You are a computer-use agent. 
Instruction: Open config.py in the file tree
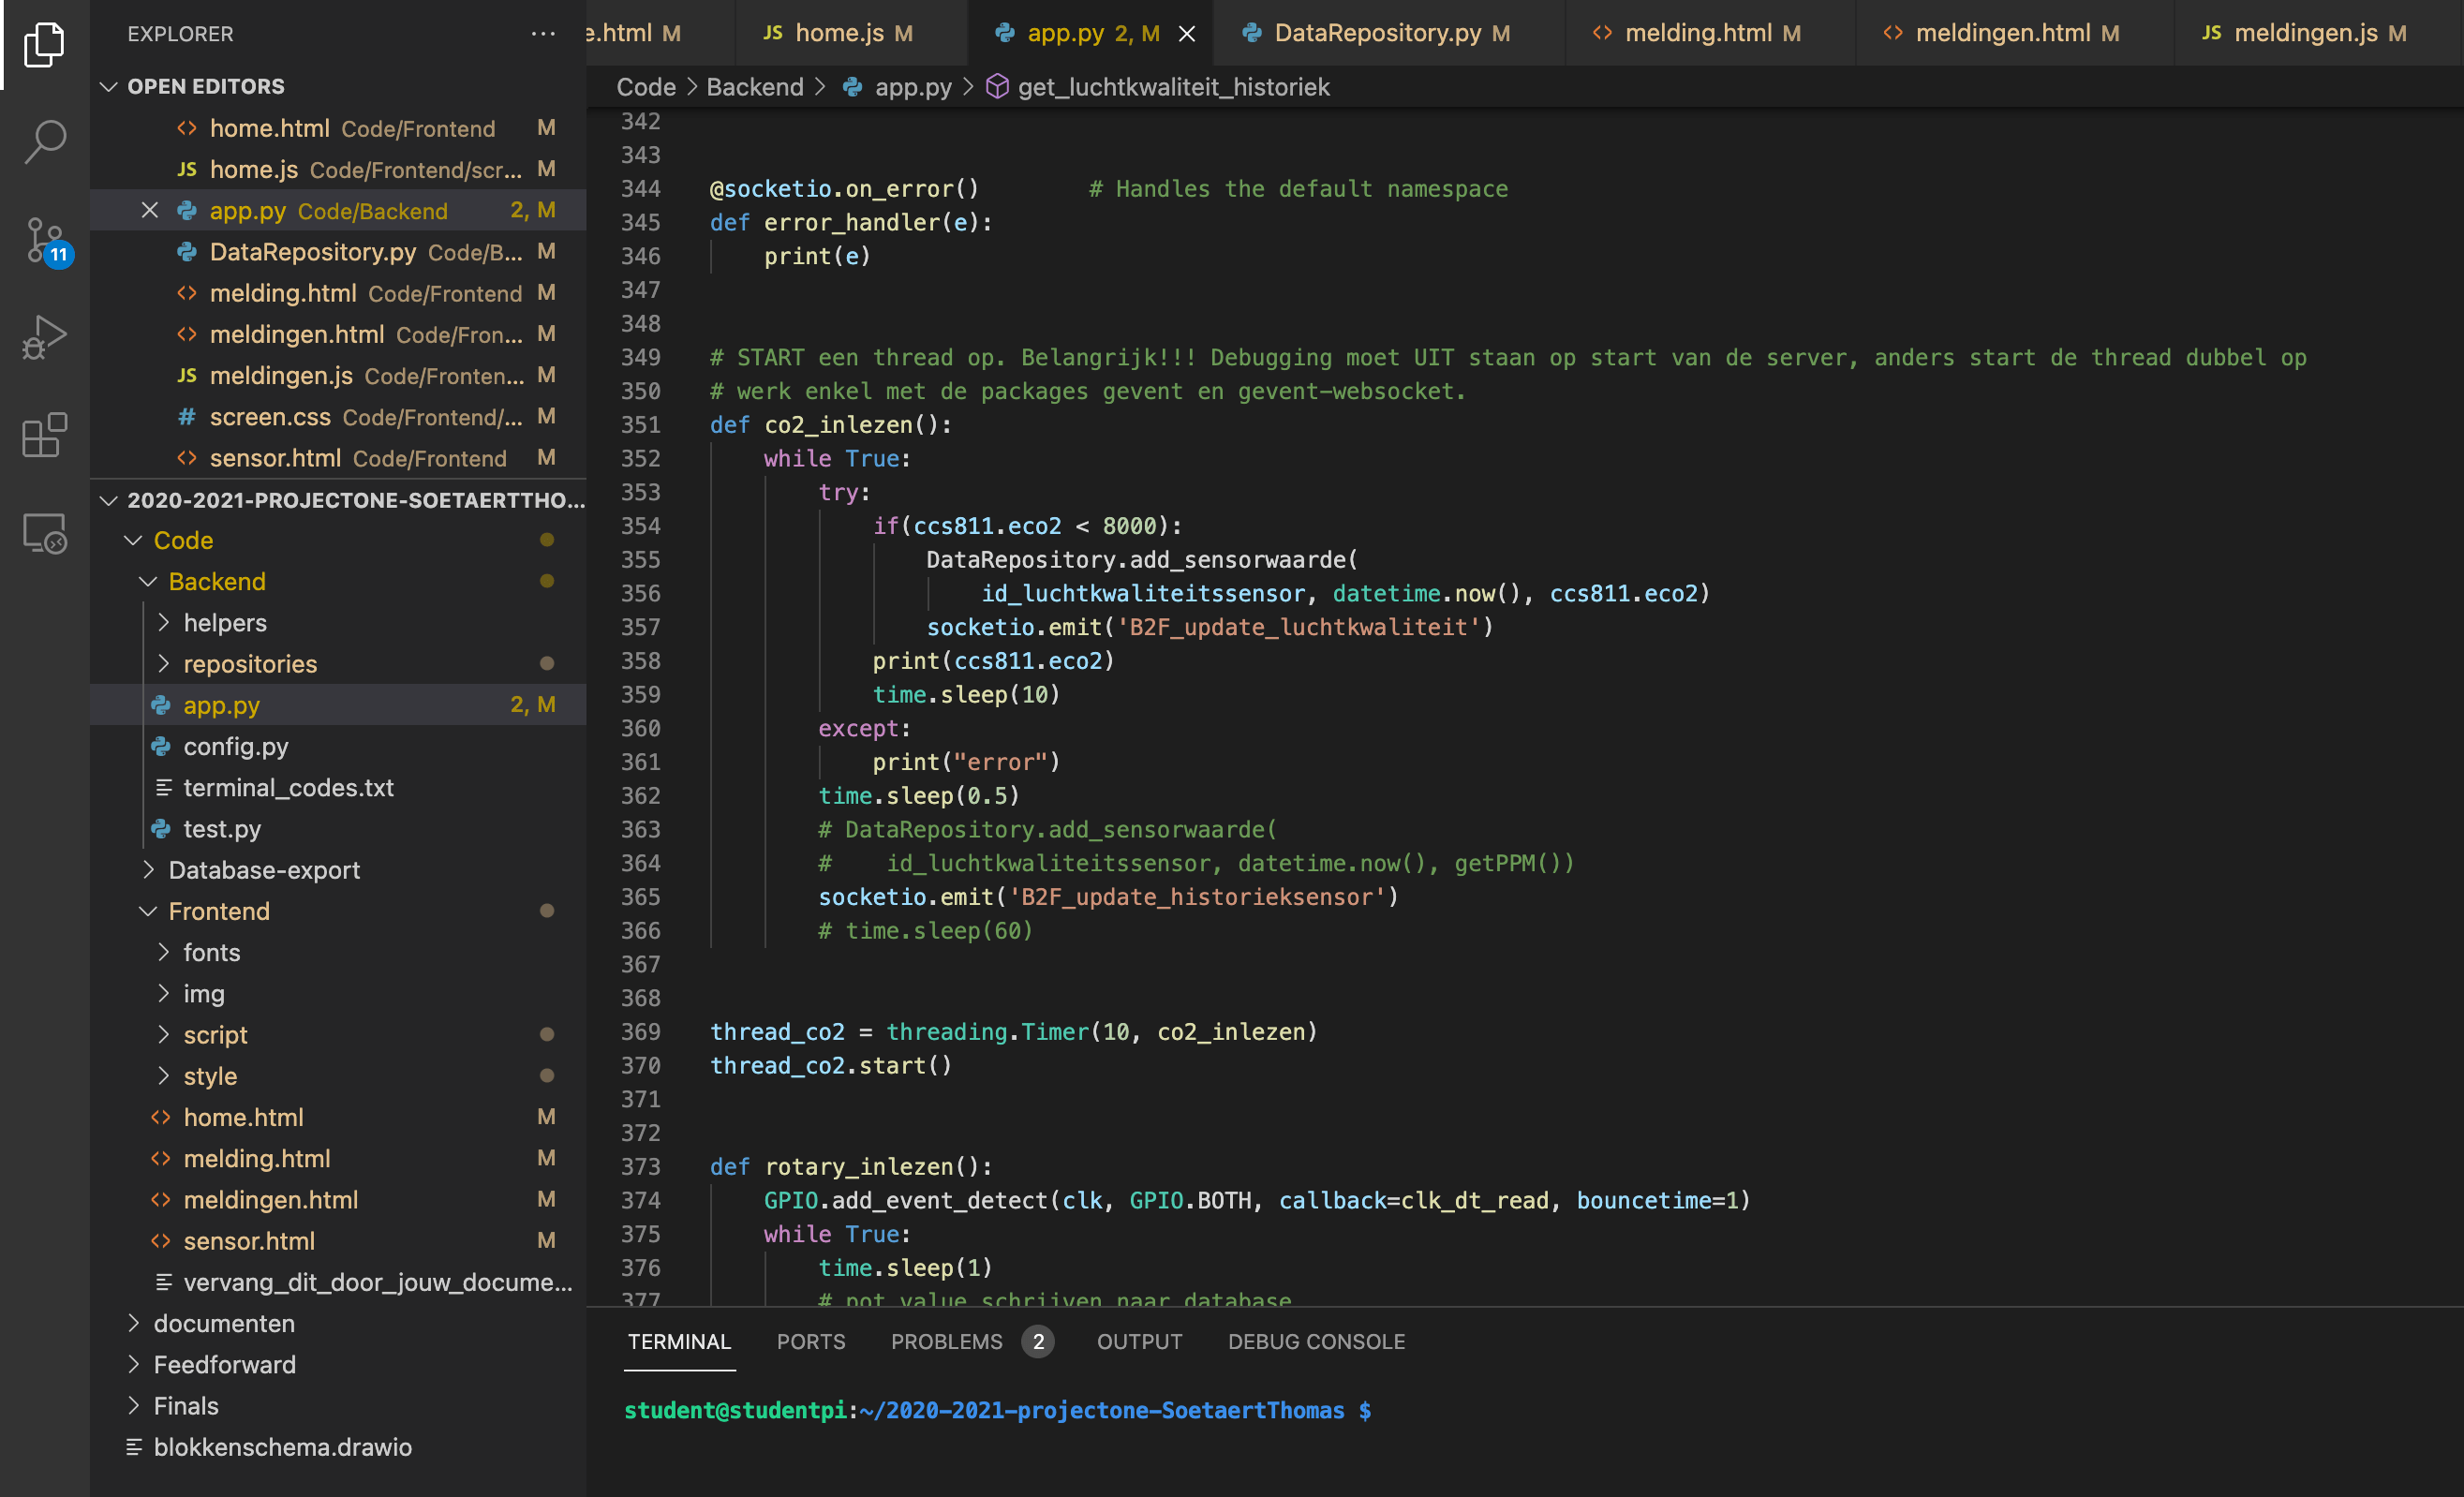[x=236, y=746]
